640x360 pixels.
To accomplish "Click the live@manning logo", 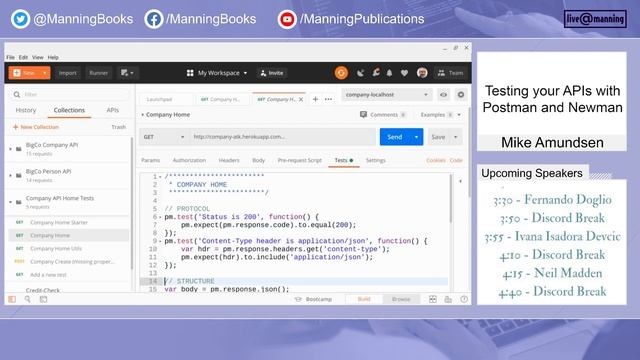I will [x=595, y=19].
